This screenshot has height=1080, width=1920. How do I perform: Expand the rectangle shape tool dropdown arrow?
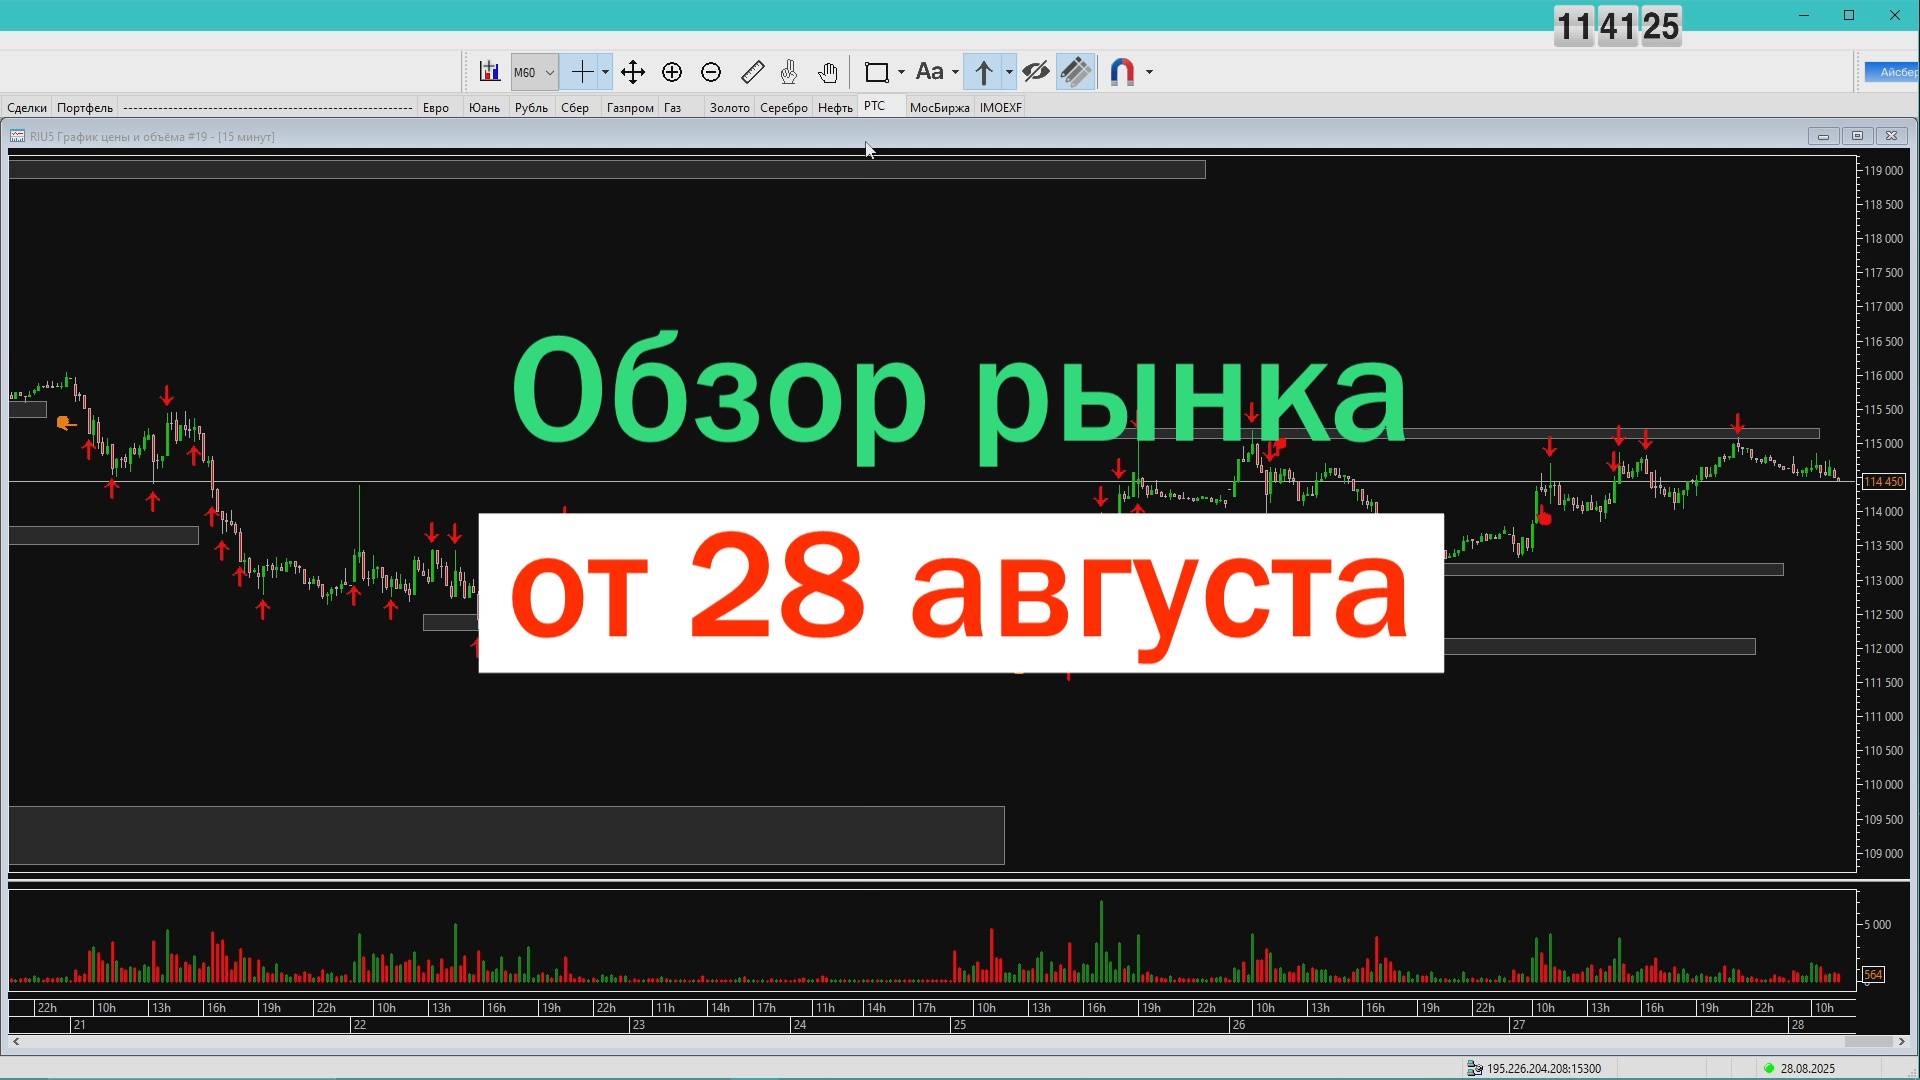(x=901, y=72)
